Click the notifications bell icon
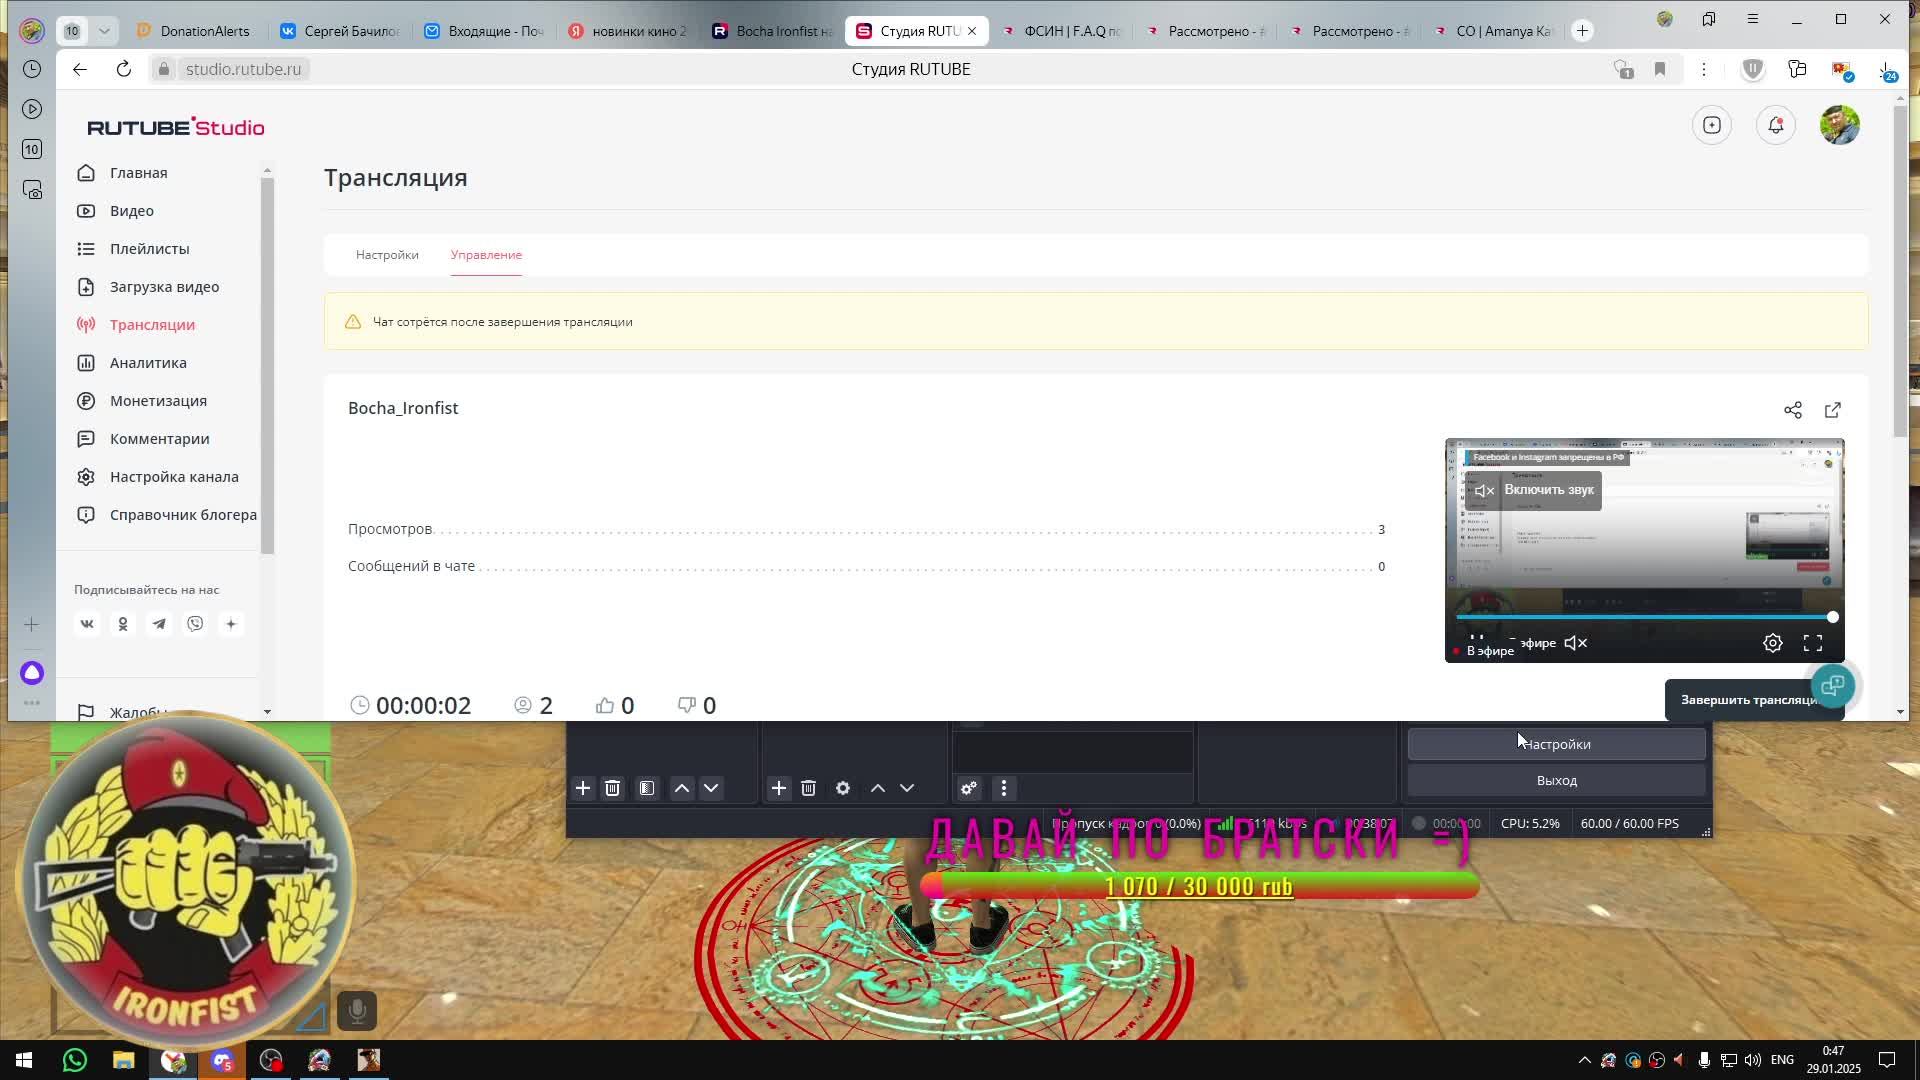Viewport: 1920px width, 1080px height. pyautogui.click(x=1776, y=125)
